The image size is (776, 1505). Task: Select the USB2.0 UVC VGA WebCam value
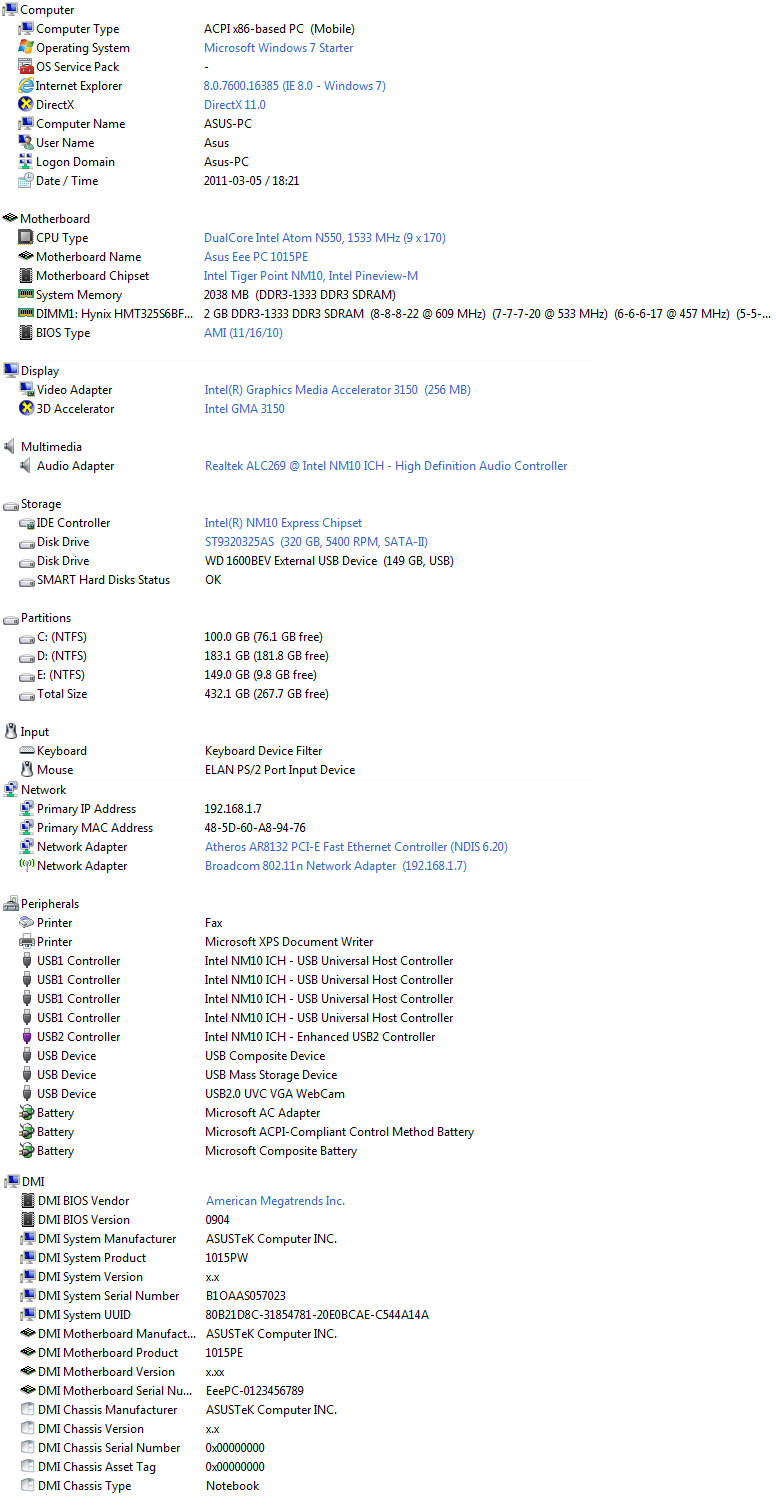(x=275, y=1093)
